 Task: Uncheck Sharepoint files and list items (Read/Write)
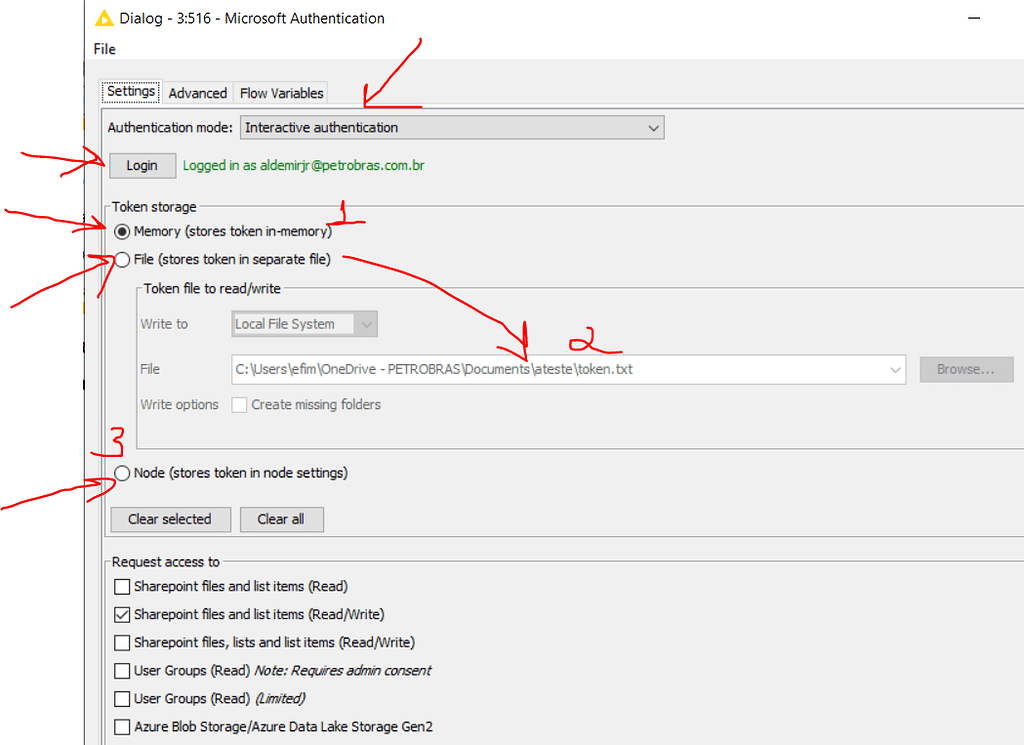click(122, 614)
